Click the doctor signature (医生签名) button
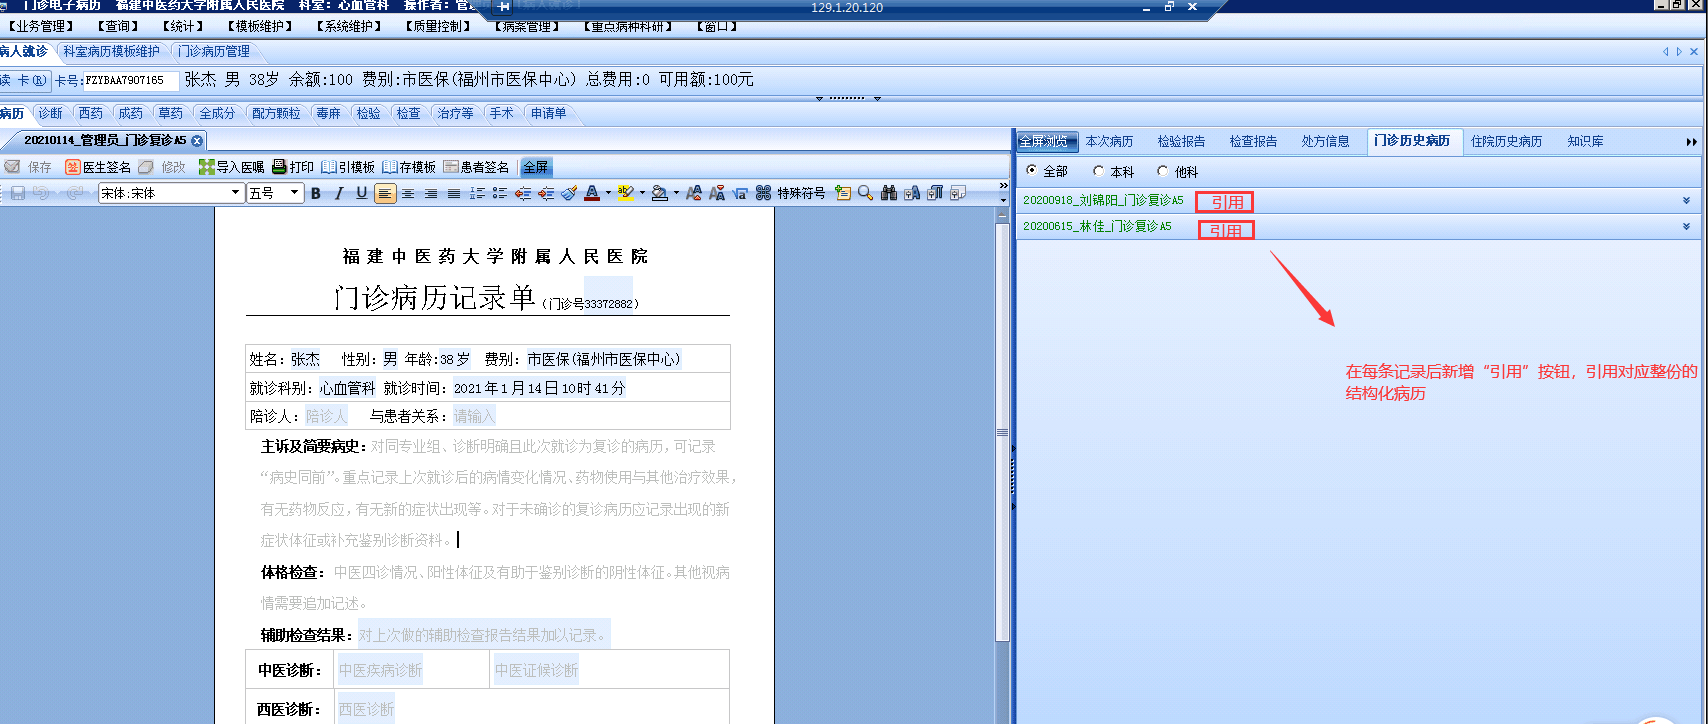 (x=98, y=167)
